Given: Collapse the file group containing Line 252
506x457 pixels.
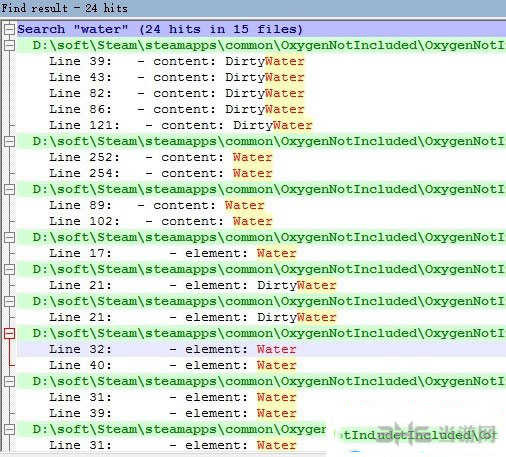Looking at the screenshot, I should pos(9,141).
